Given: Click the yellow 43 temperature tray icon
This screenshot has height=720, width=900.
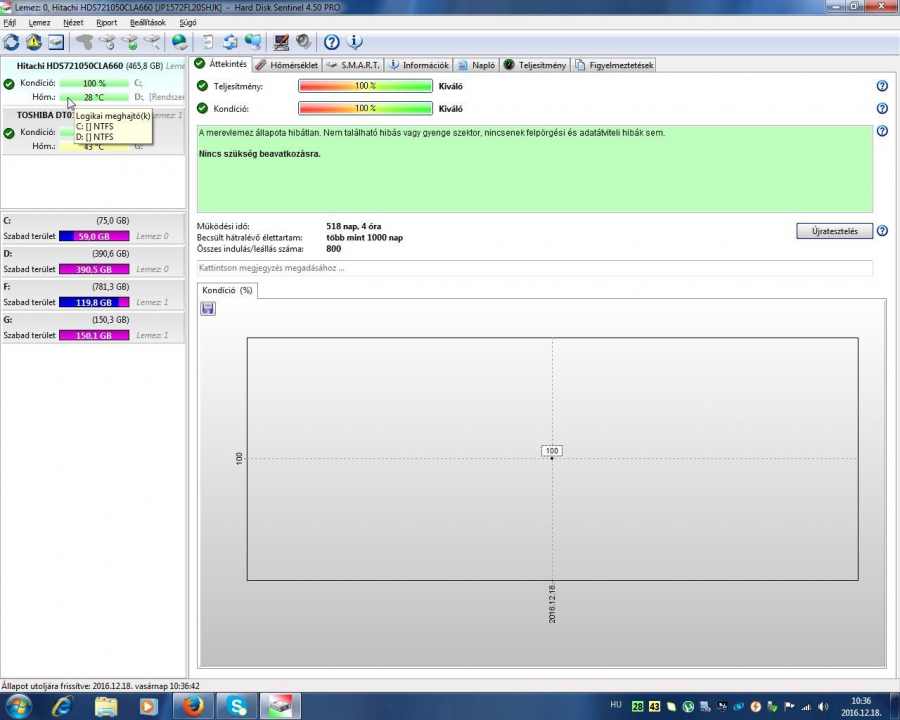Looking at the screenshot, I should pos(654,706).
